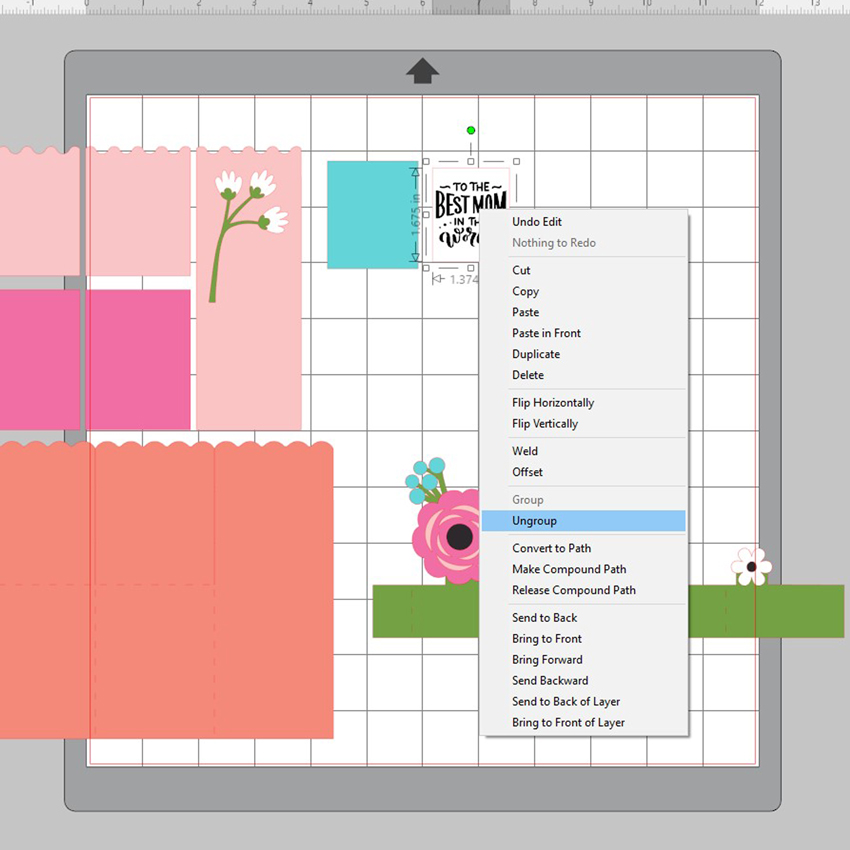Select the small white daisy flower

(x=751, y=566)
